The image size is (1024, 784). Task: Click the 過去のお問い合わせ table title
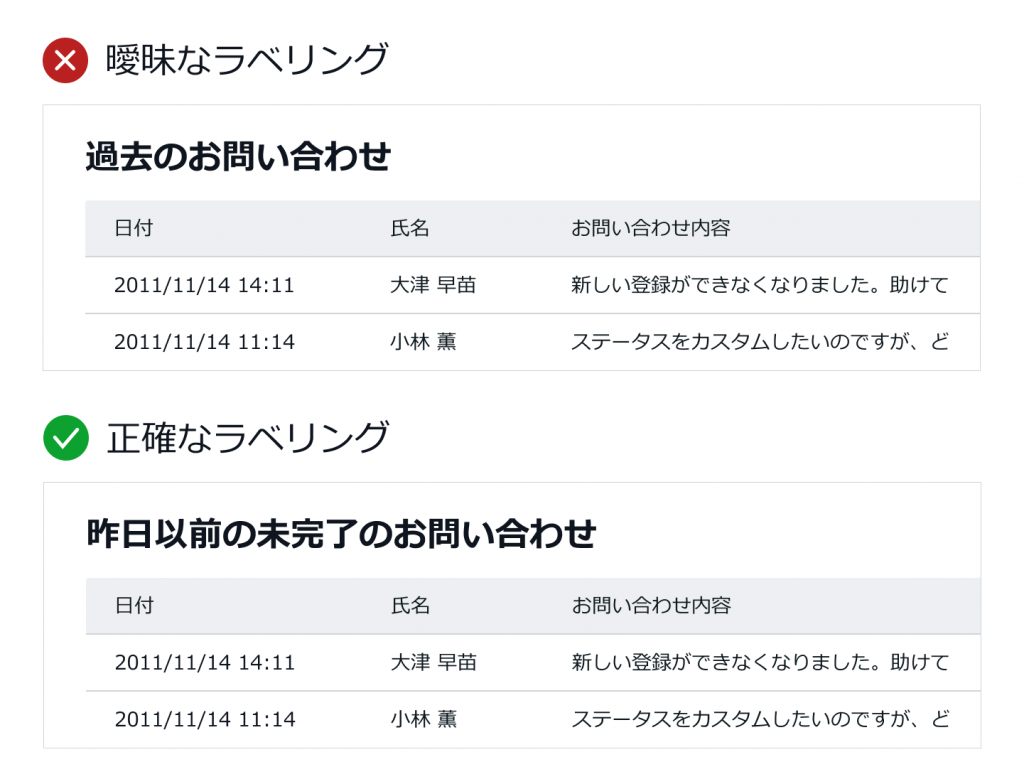238,157
